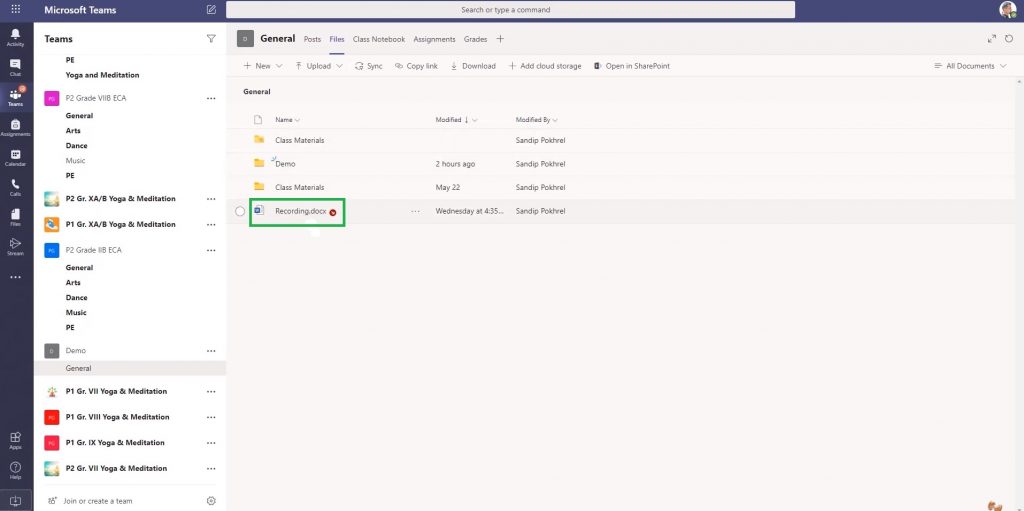This screenshot has width=1024, height=511.
Task: Click the new chat compose icon
Action: click(x=211, y=10)
